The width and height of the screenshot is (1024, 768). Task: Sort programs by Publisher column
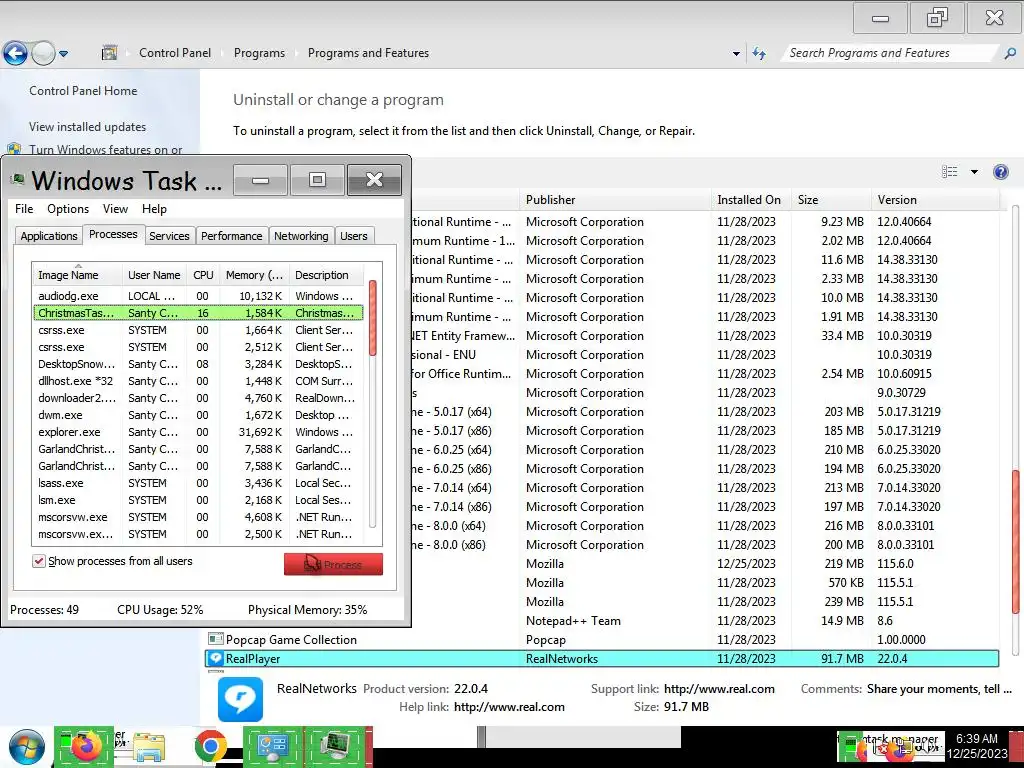615,200
